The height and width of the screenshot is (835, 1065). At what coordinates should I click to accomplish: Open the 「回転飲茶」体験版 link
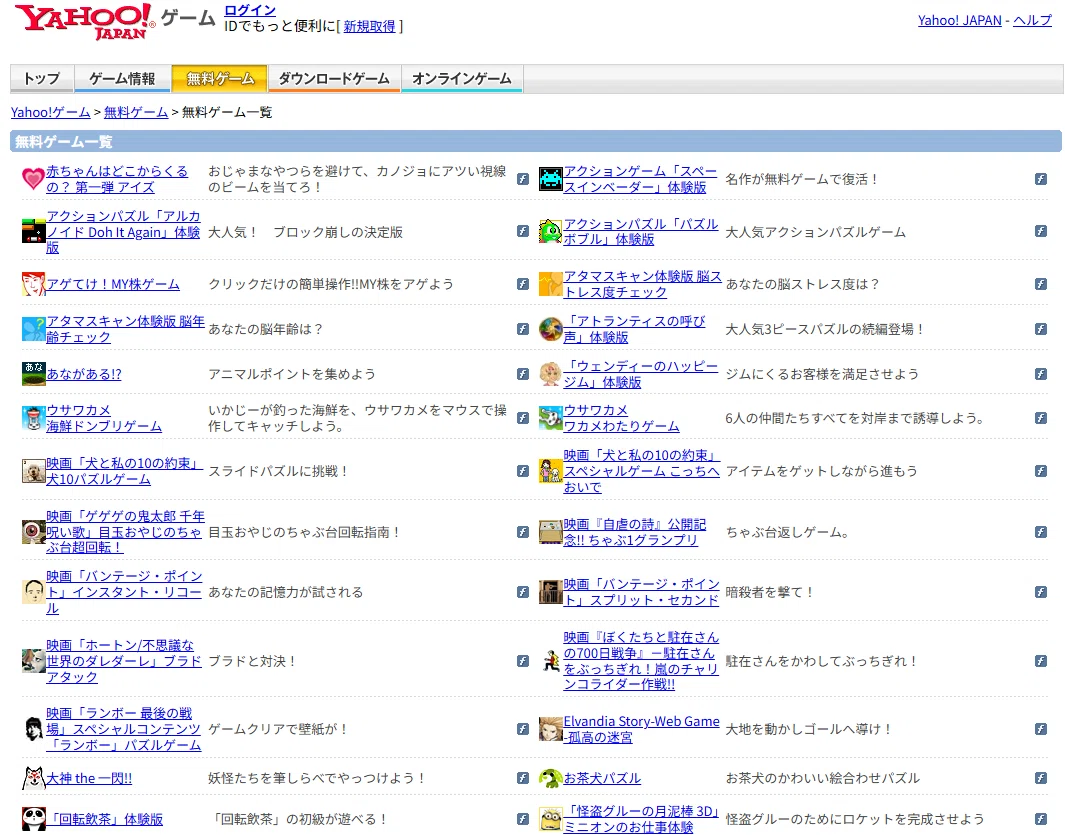(x=105, y=819)
